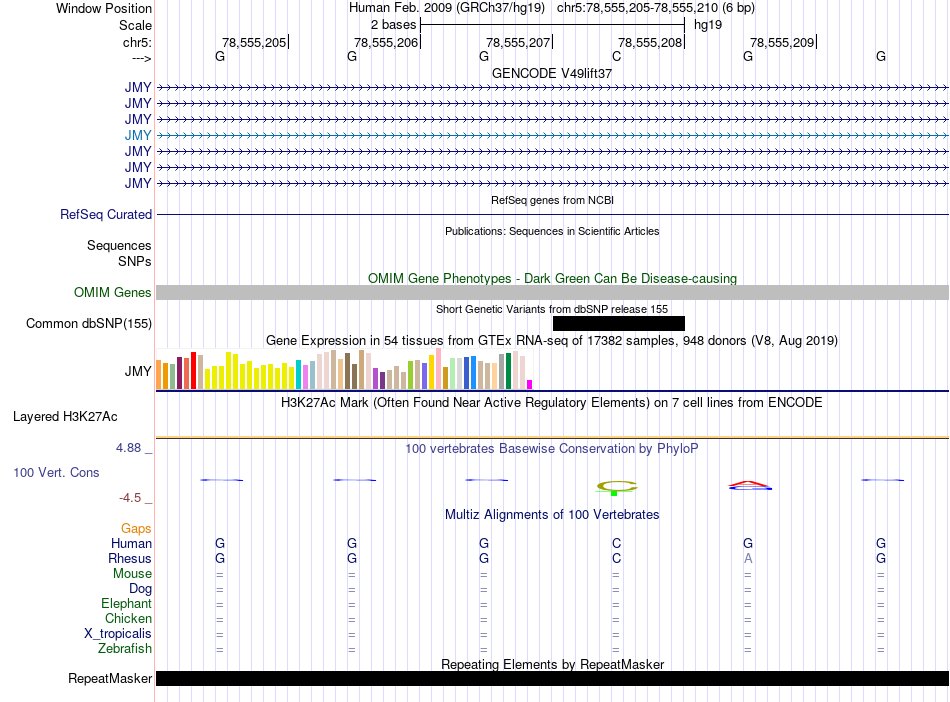Click the Sequences track label
This screenshot has width=950, height=702.
pos(119,245)
